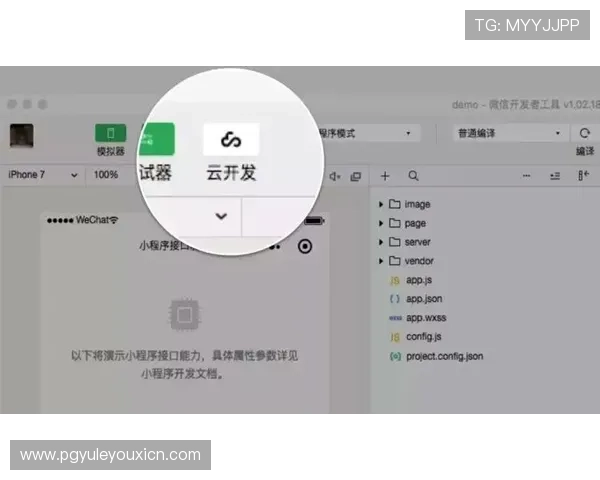Viewport: 600px width, 480px height.
Task: Click the chip icon in simulator page
Action: (x=185, y=315)
